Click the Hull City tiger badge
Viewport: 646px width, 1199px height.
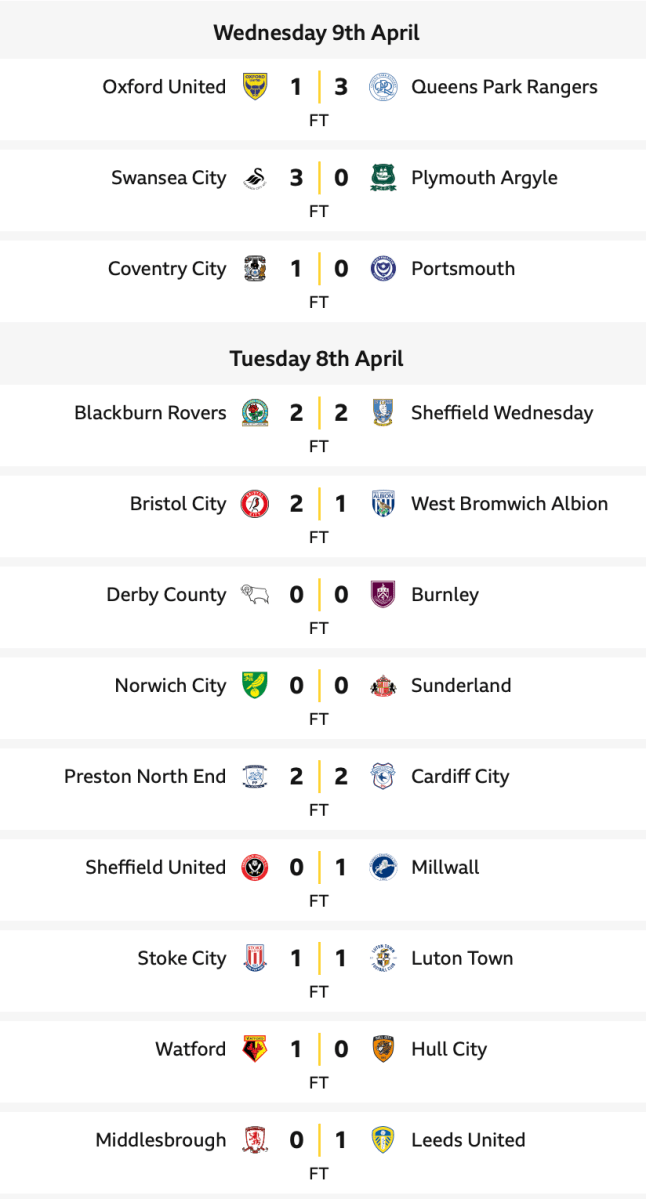point(382,1050)
